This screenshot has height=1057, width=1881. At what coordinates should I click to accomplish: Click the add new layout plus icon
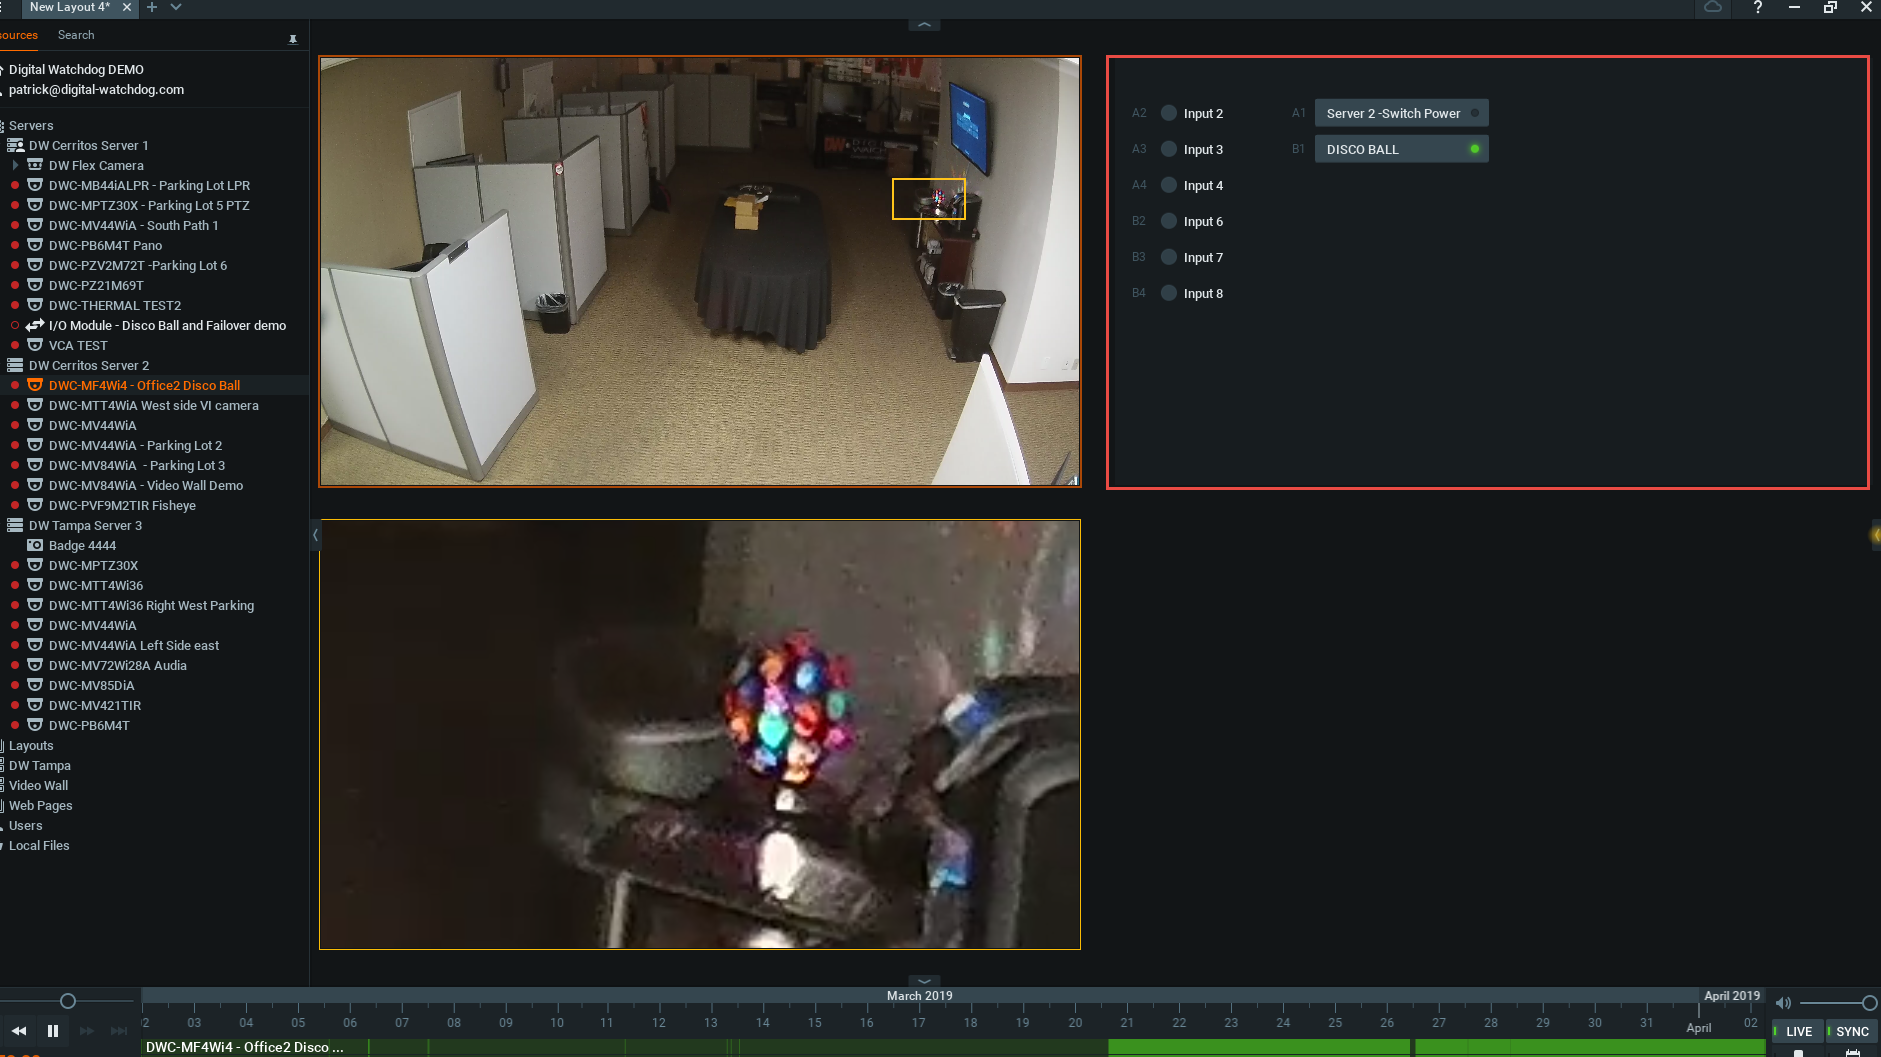(x=152, y=7)
